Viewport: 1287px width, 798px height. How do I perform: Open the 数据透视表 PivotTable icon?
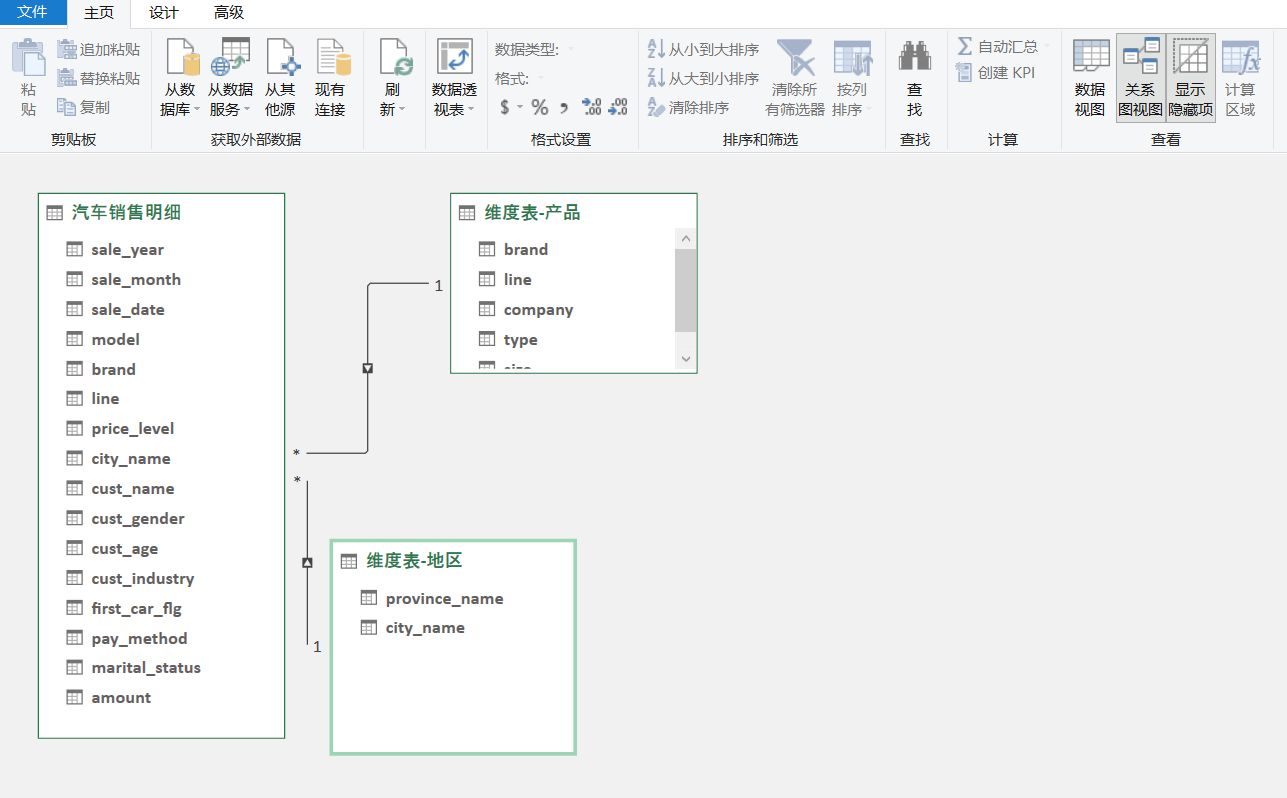pos(455,58)
